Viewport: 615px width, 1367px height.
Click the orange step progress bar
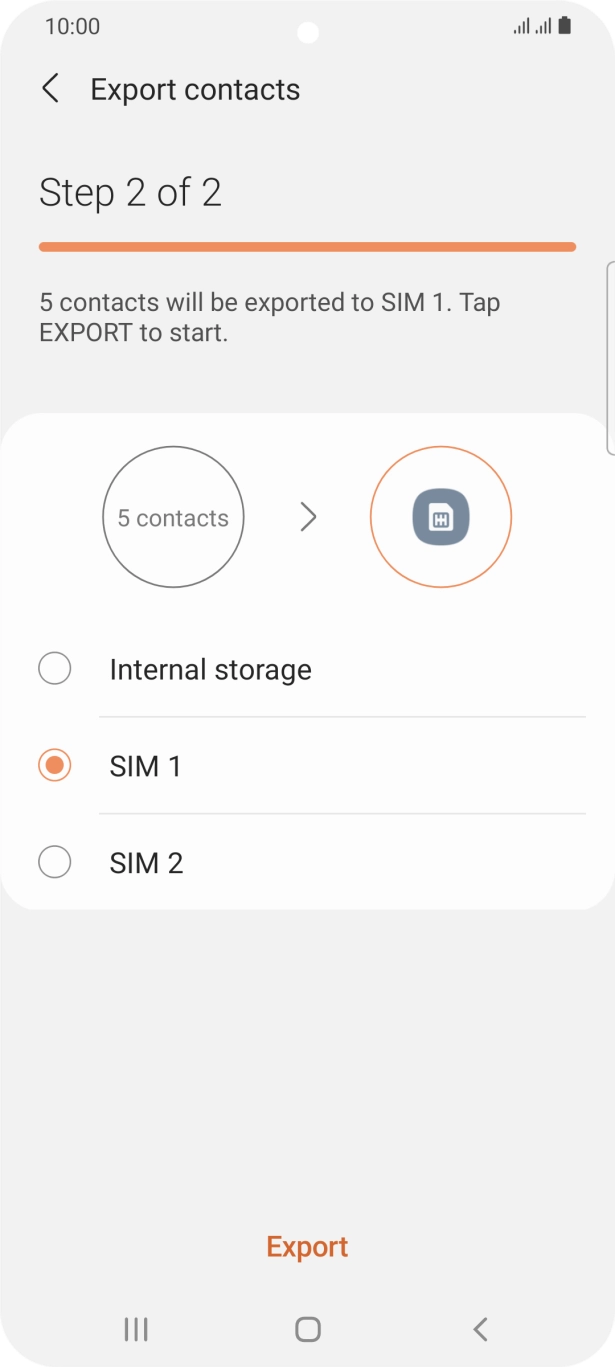tap(307, 247)
